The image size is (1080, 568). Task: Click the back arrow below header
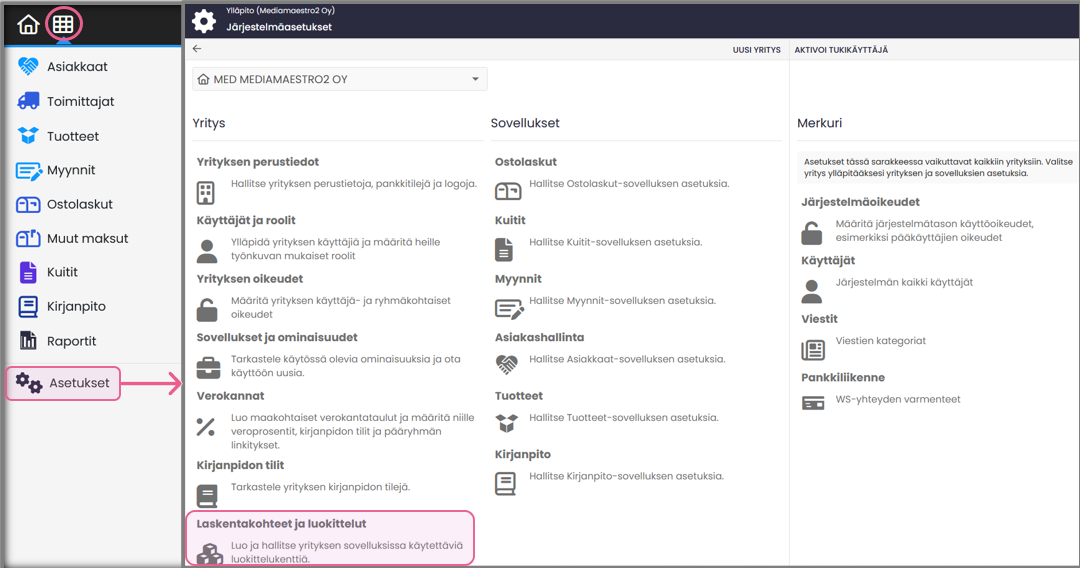click(197, 49)
